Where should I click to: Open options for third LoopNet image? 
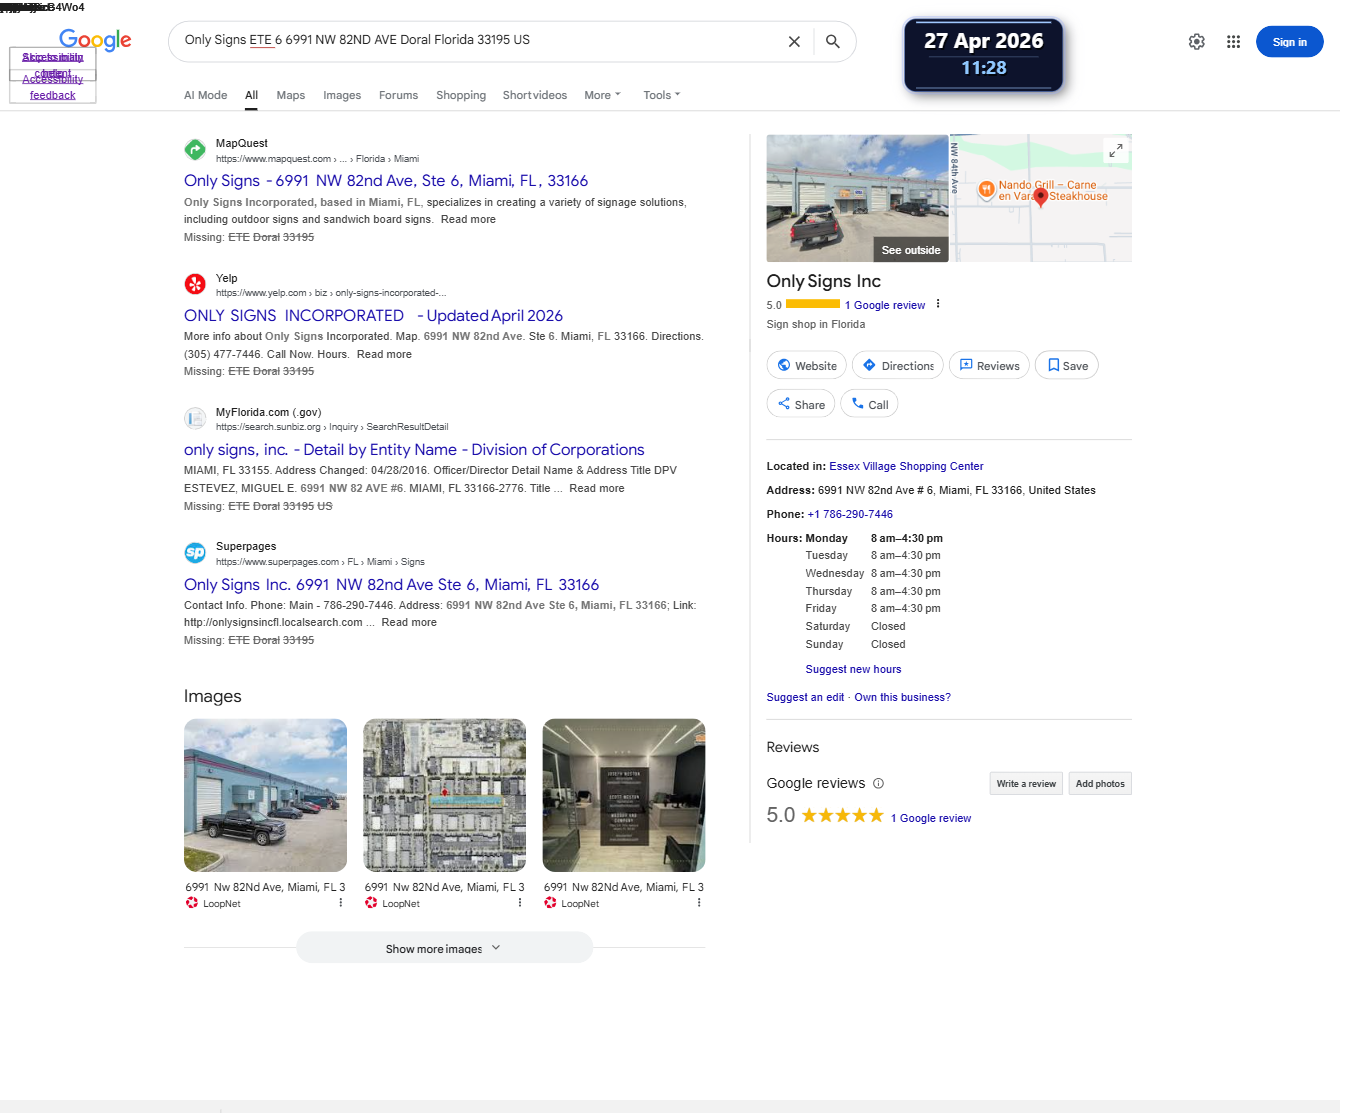699,903
